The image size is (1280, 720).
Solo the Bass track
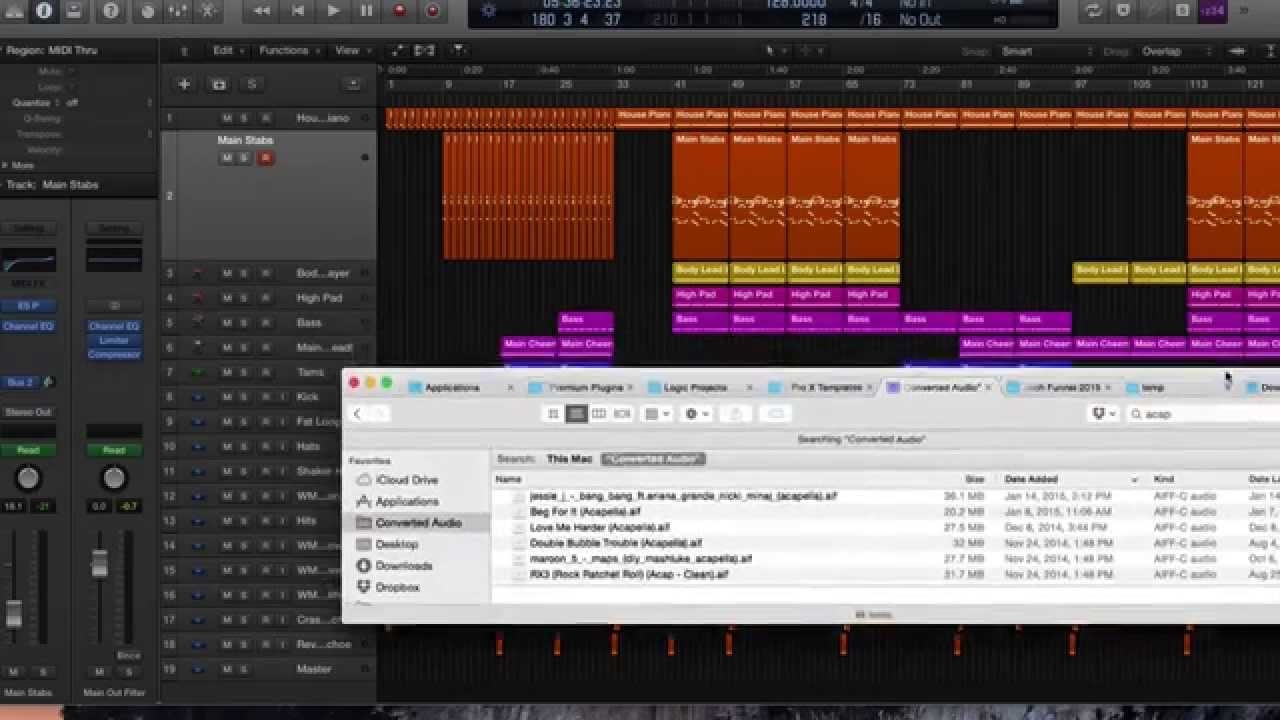[x=242, y=322]
